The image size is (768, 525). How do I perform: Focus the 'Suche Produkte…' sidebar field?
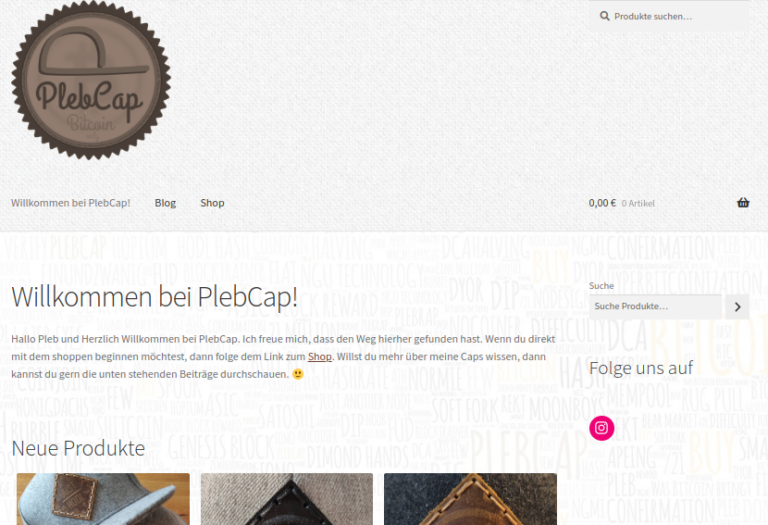(655, 307)
